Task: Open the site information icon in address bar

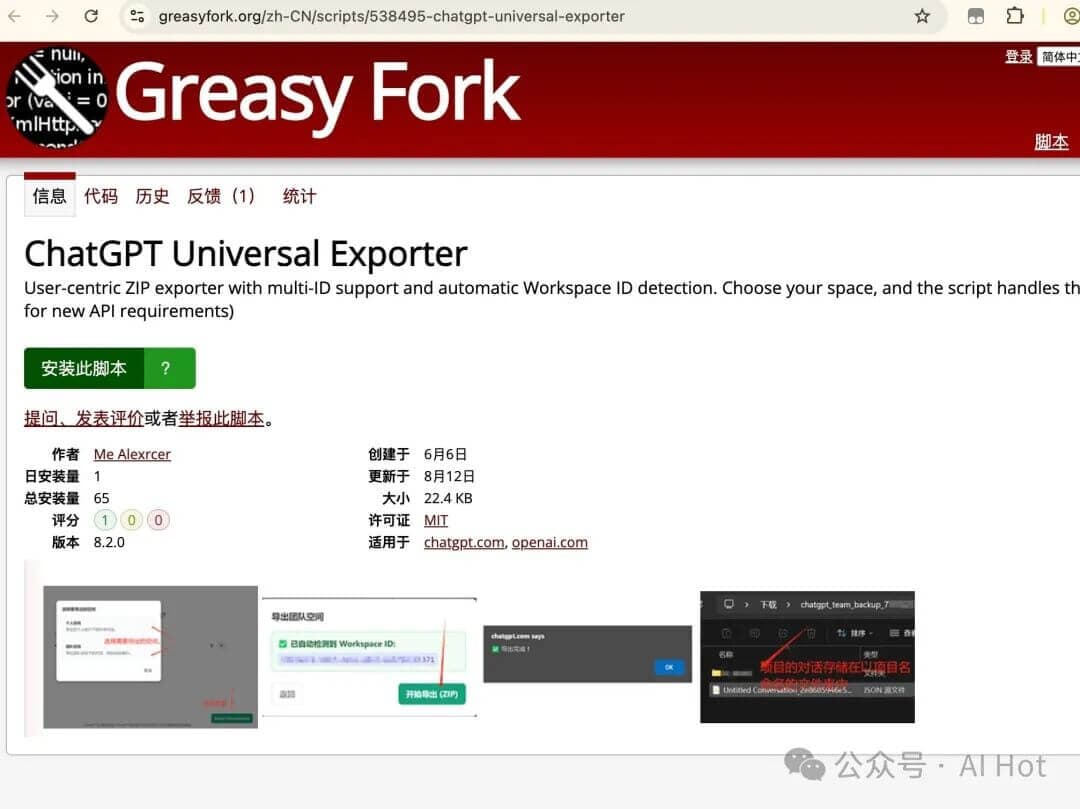Action: pyautogui.click(x=135, y=16)
